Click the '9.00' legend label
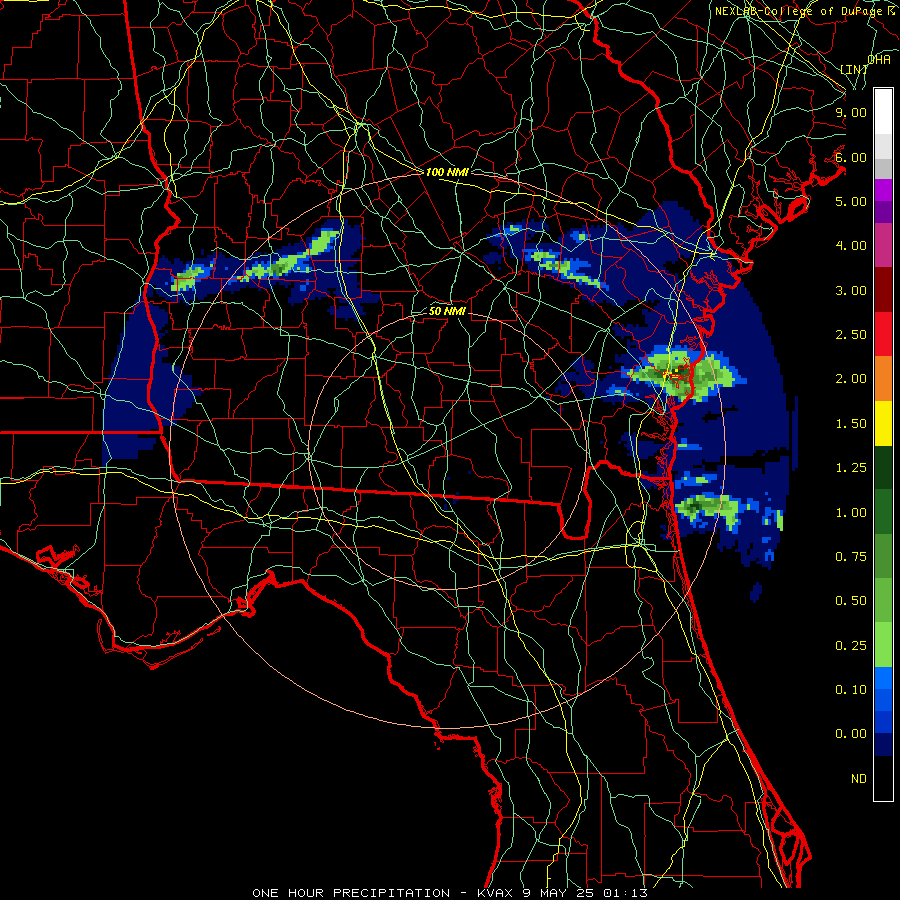This screenshot has height=900, width=900. 851,112
